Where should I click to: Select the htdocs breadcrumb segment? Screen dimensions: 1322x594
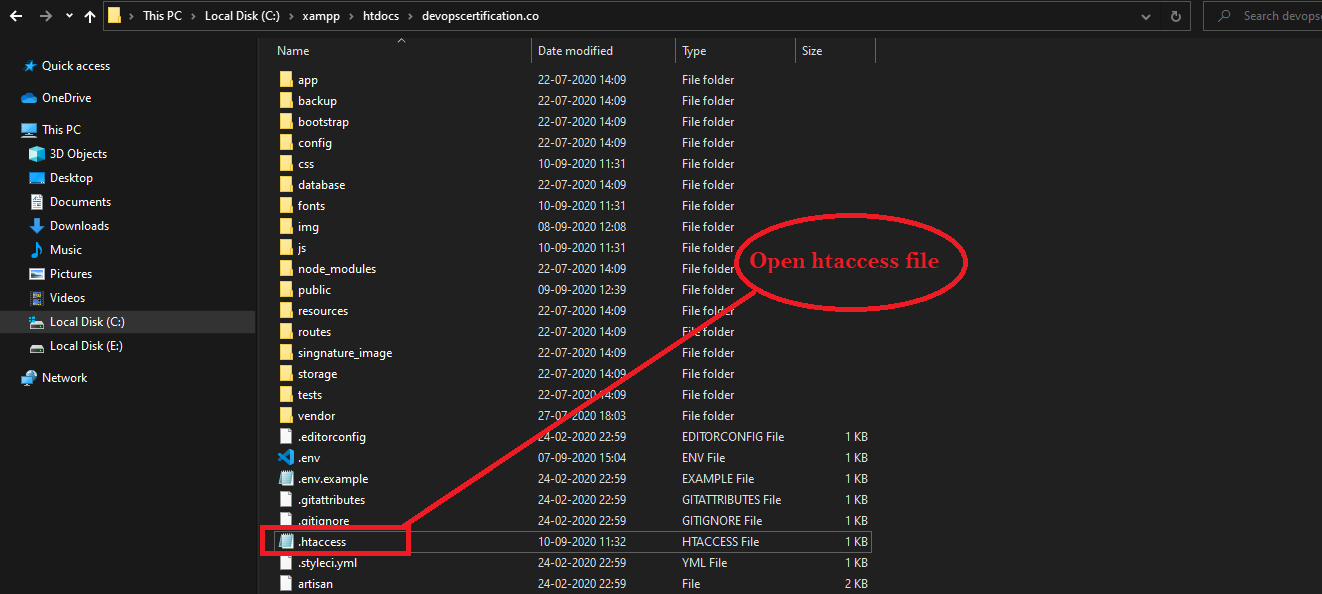tap(381, 16)
